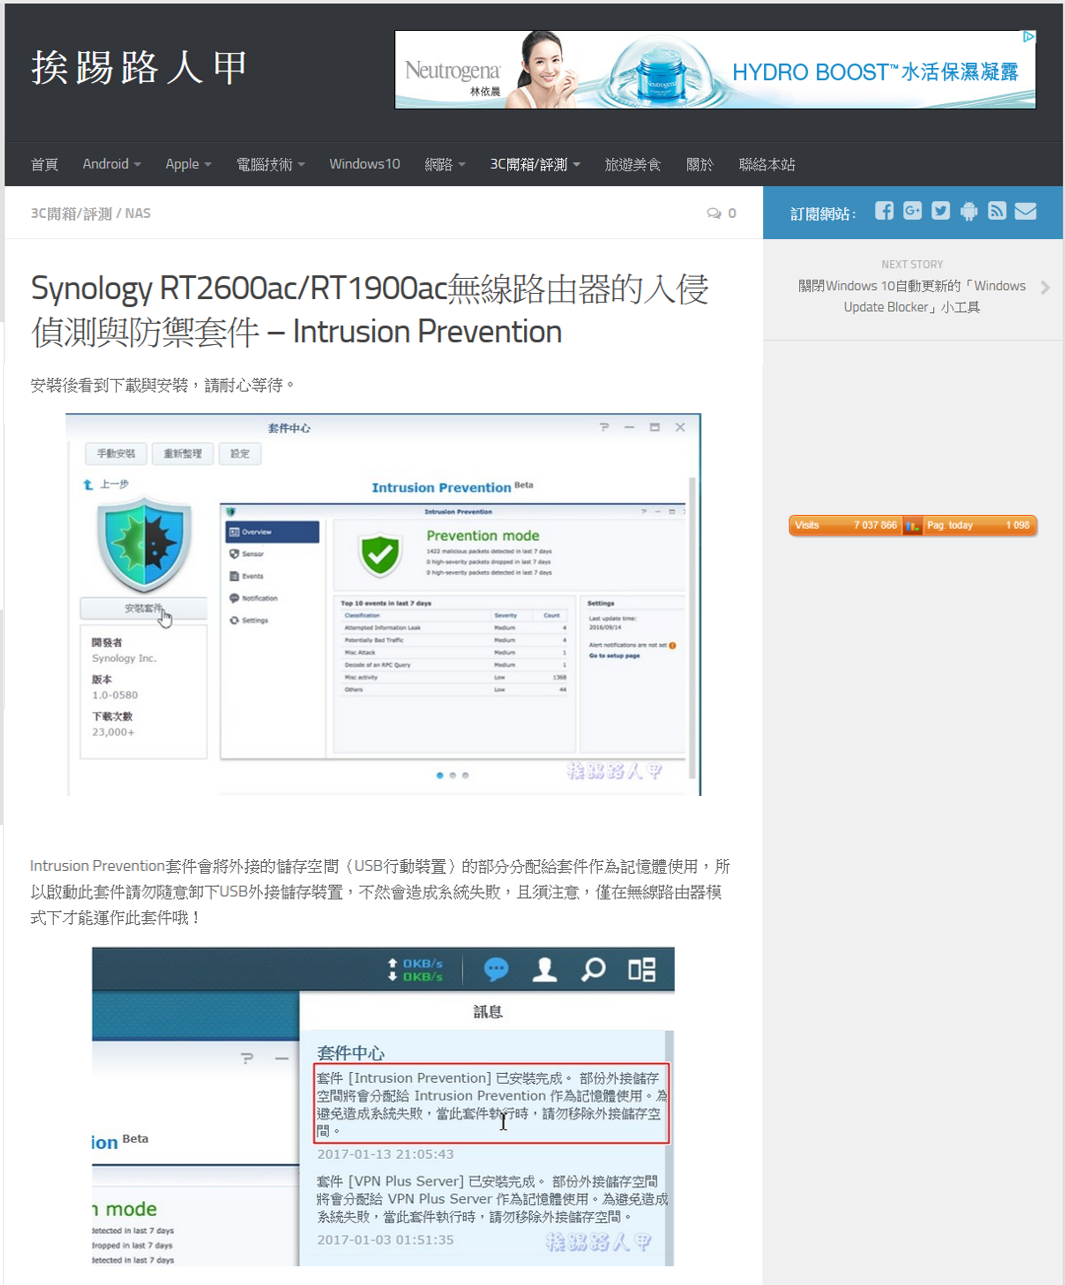Click the Visits counter widget

click(912, 525)
